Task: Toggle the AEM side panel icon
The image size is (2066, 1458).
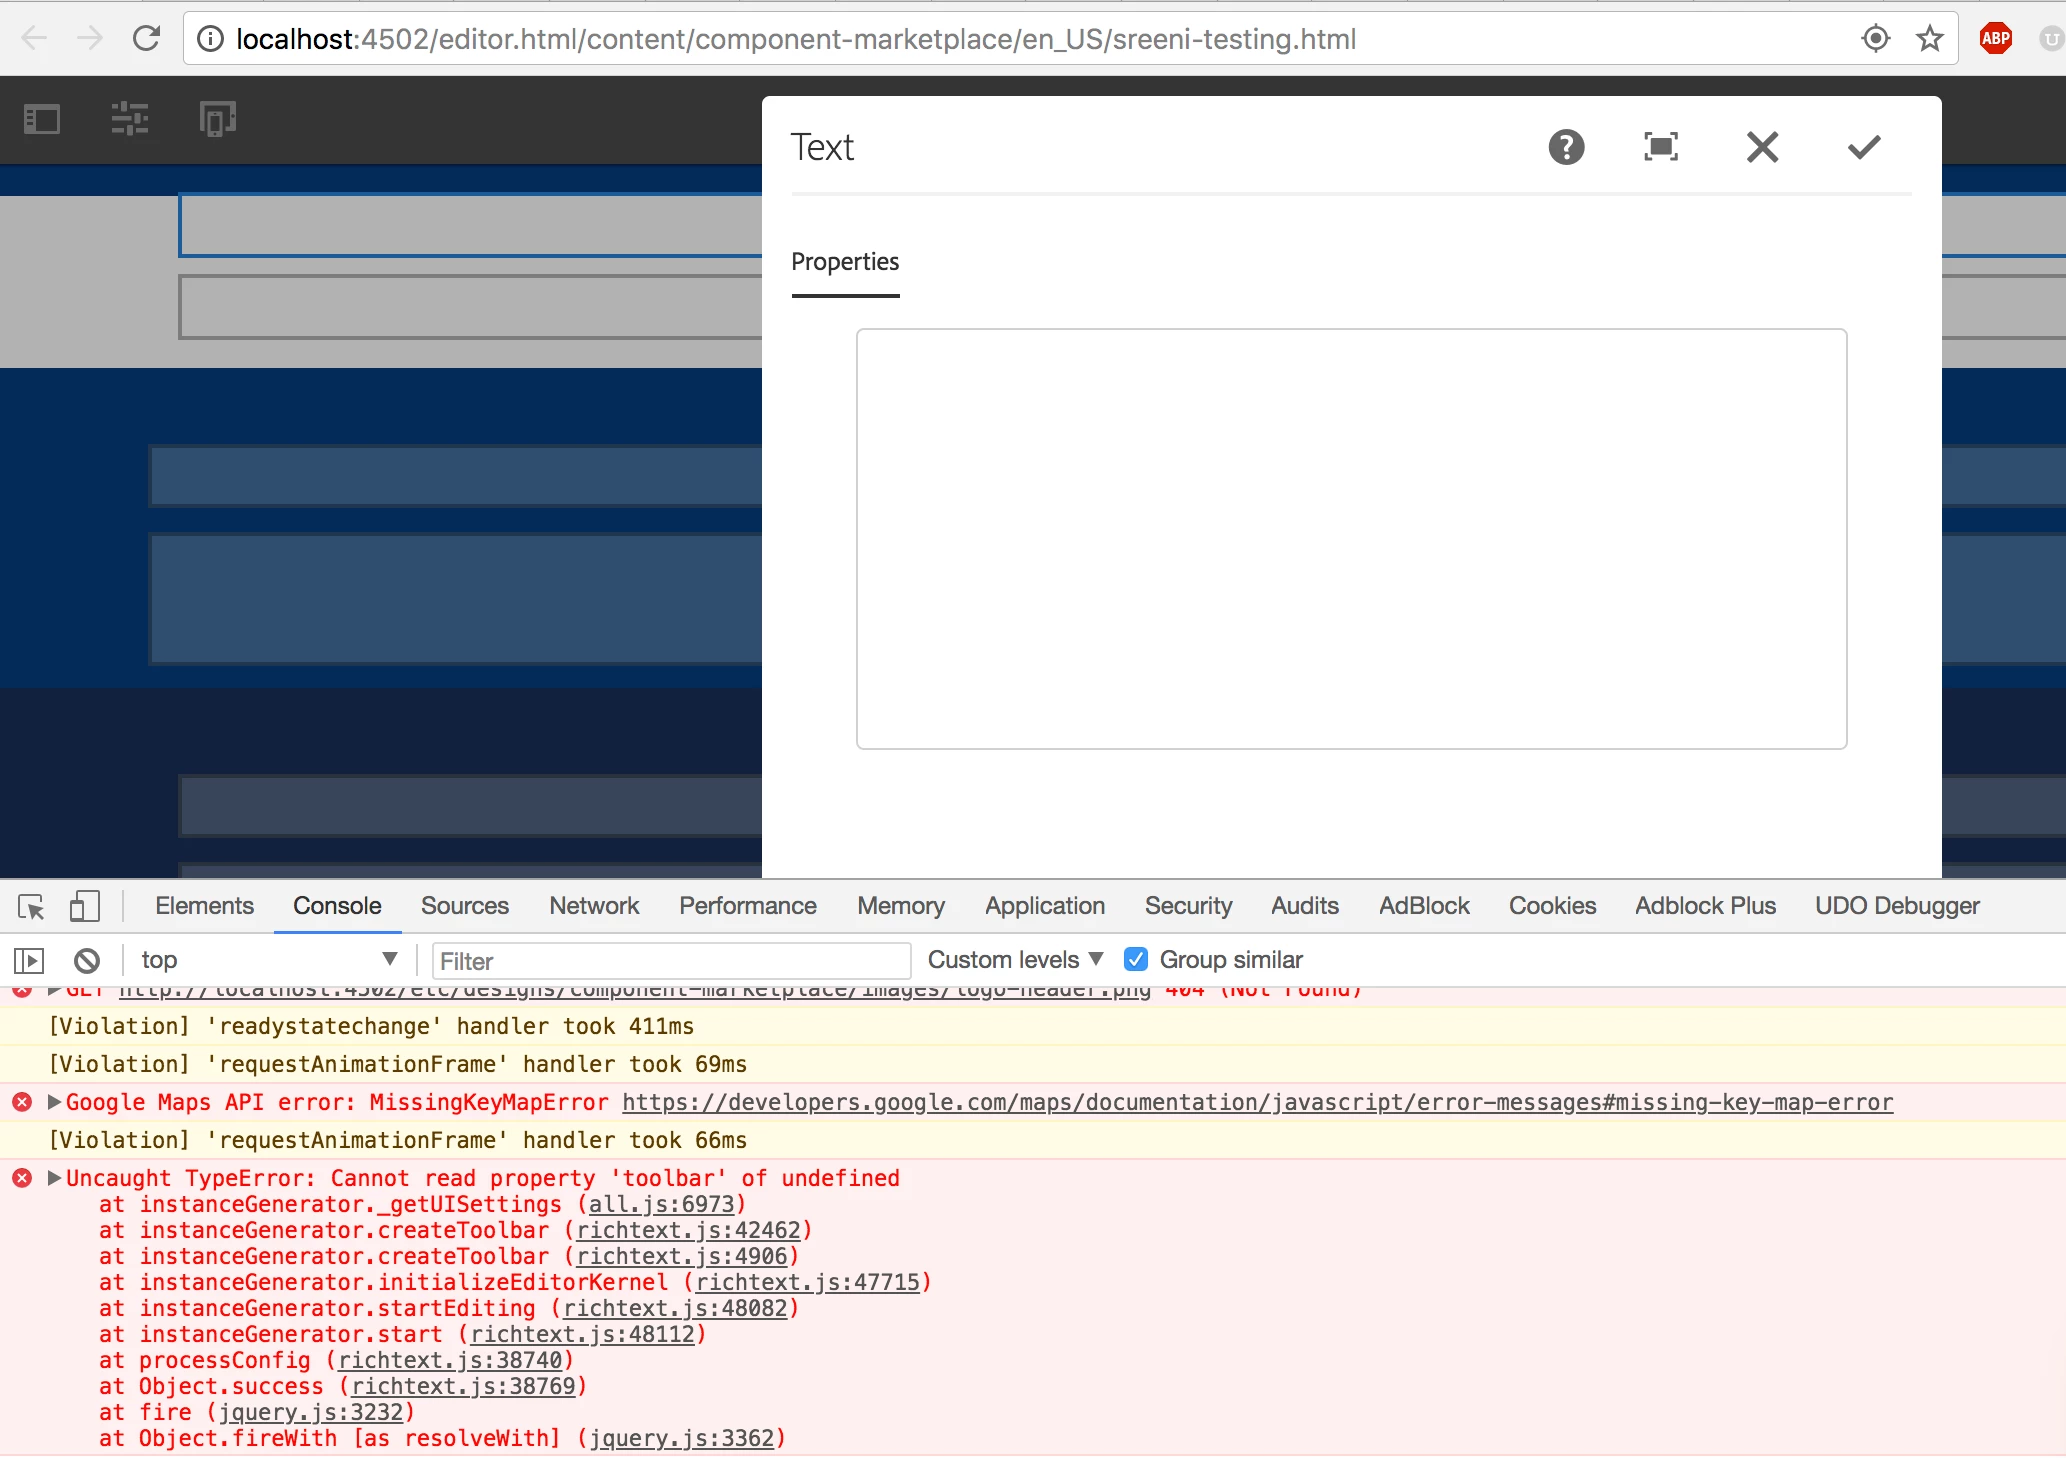Action: pyautogui.click(x=41, y=120)
